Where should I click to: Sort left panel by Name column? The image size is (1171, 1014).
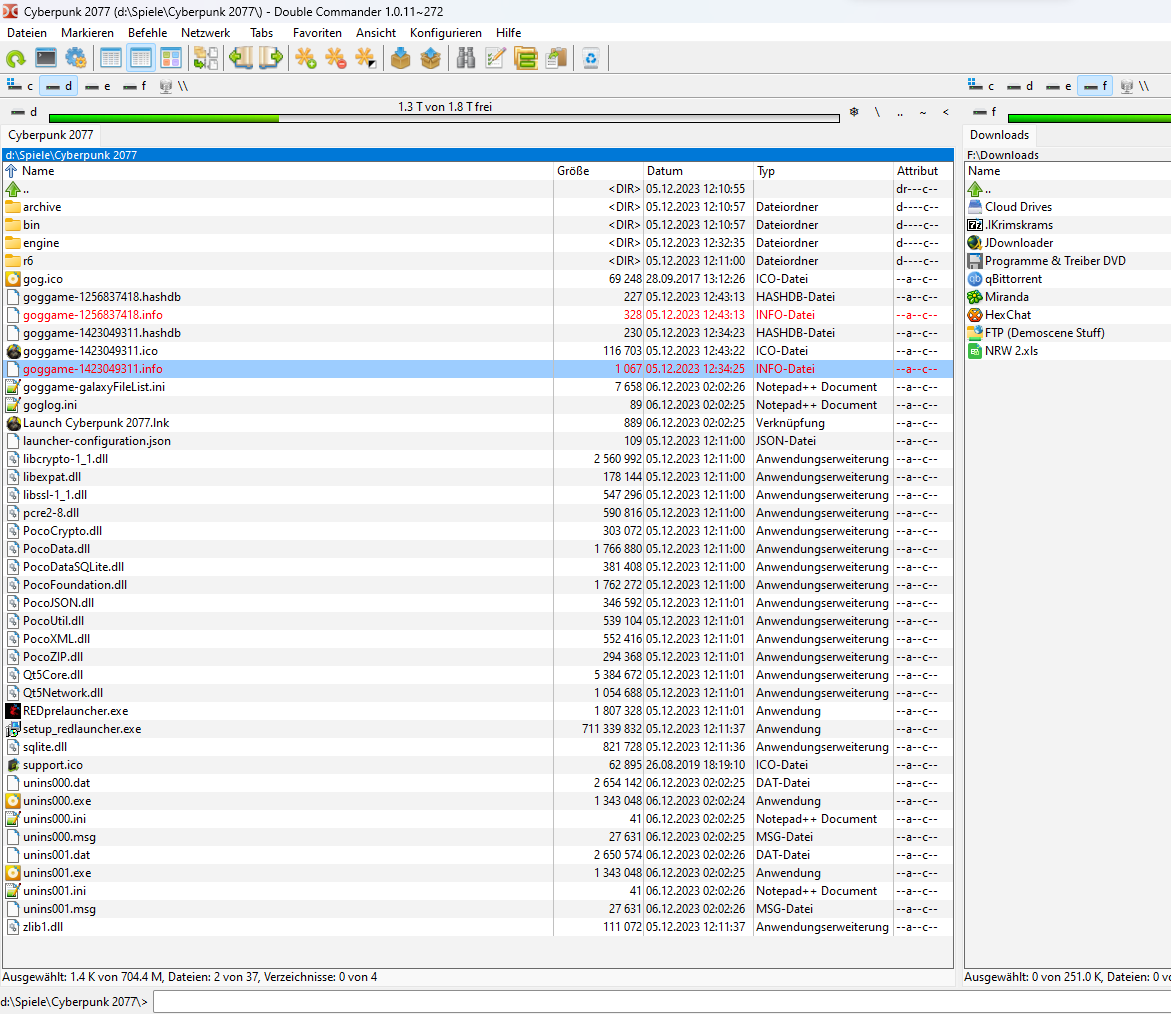click(278, 171)
